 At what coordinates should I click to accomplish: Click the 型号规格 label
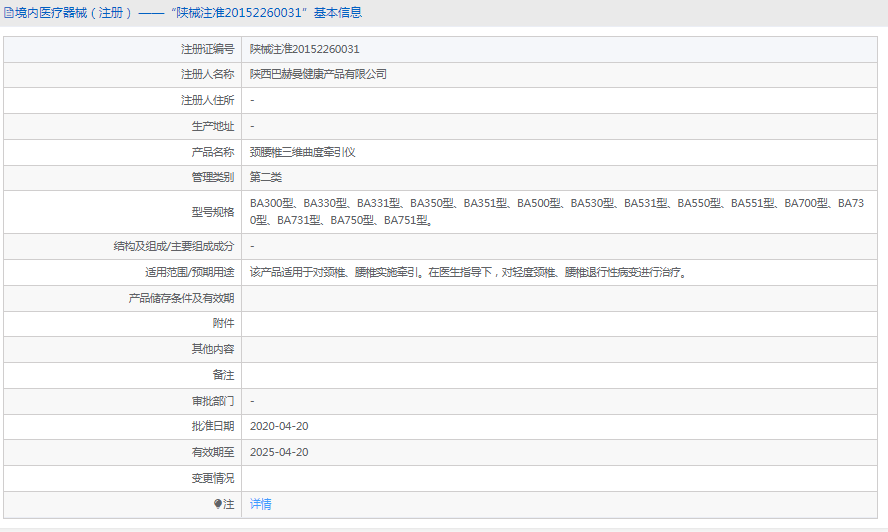point(212,212)
